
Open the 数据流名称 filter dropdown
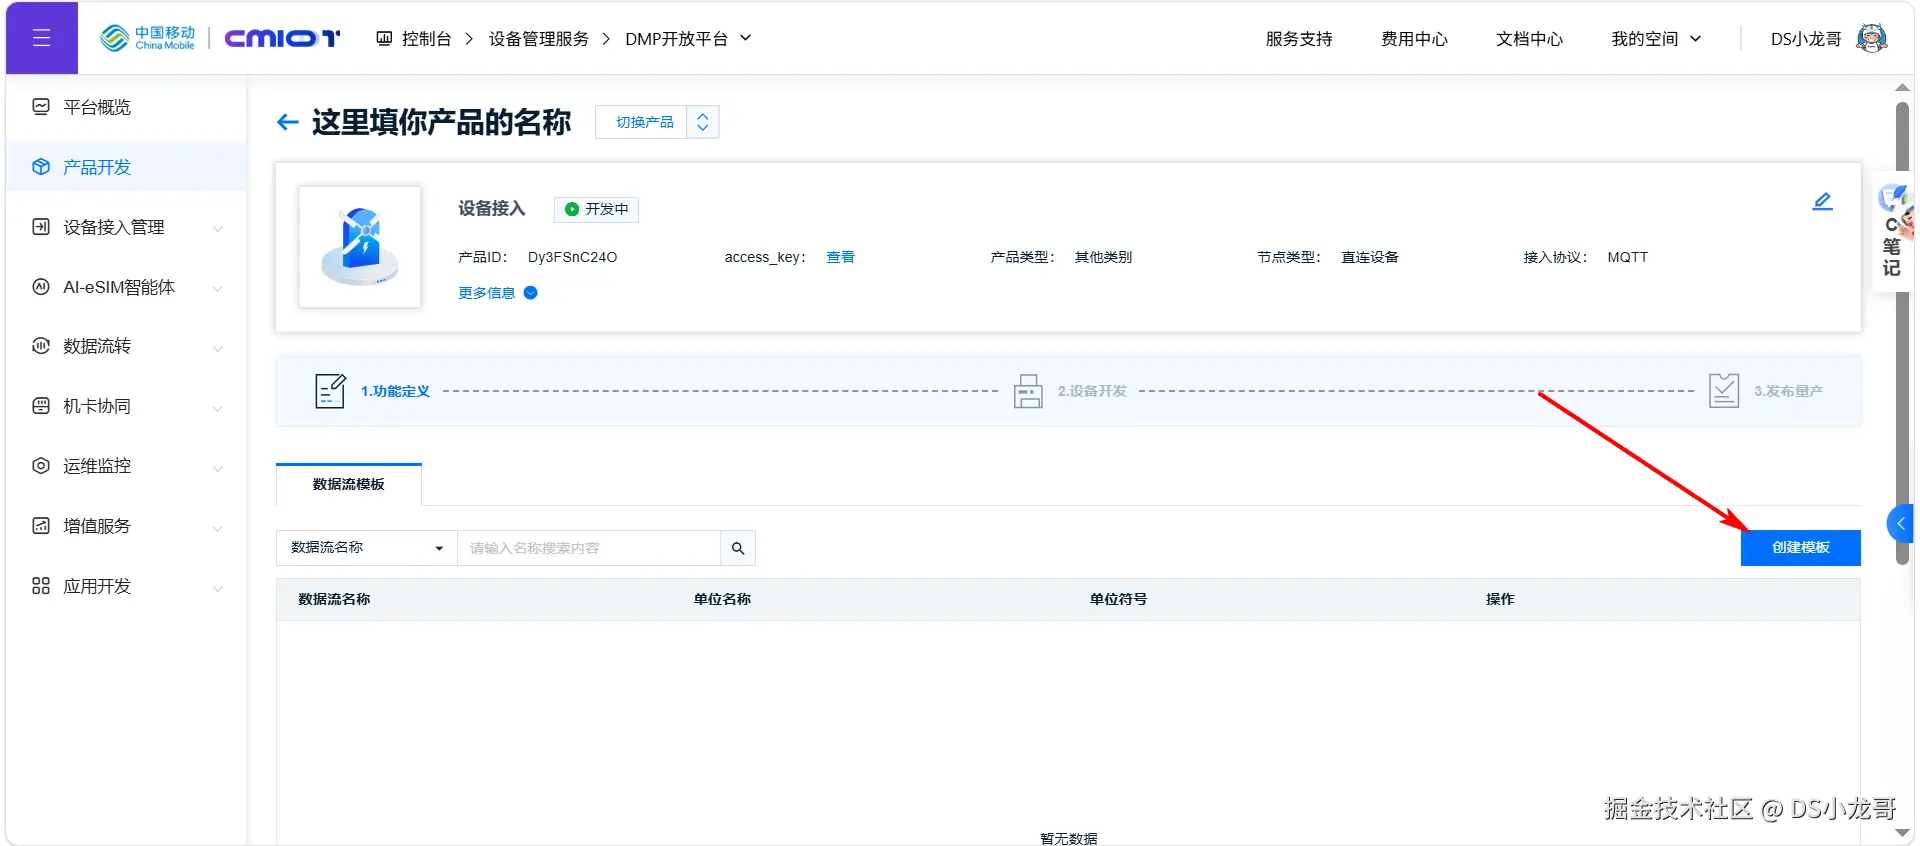pos(366,548)
